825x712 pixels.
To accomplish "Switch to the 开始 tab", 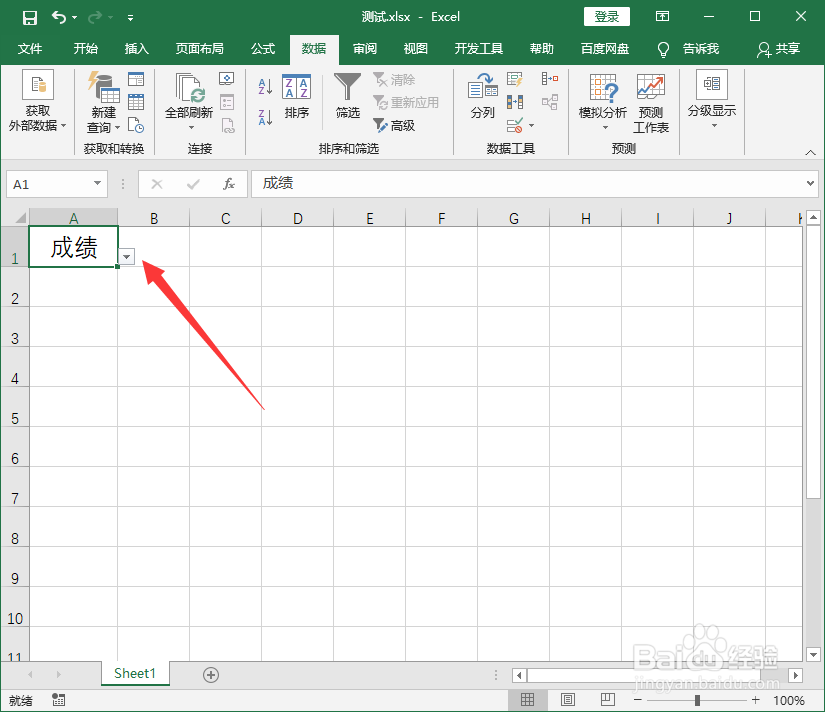I will pos(86,49).
